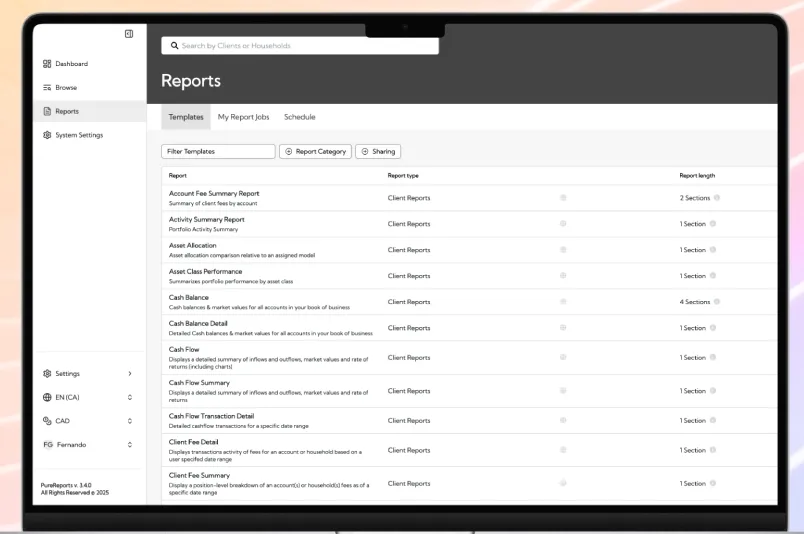Click the globe icon in Asset Allocation row

tap(563, 250)
